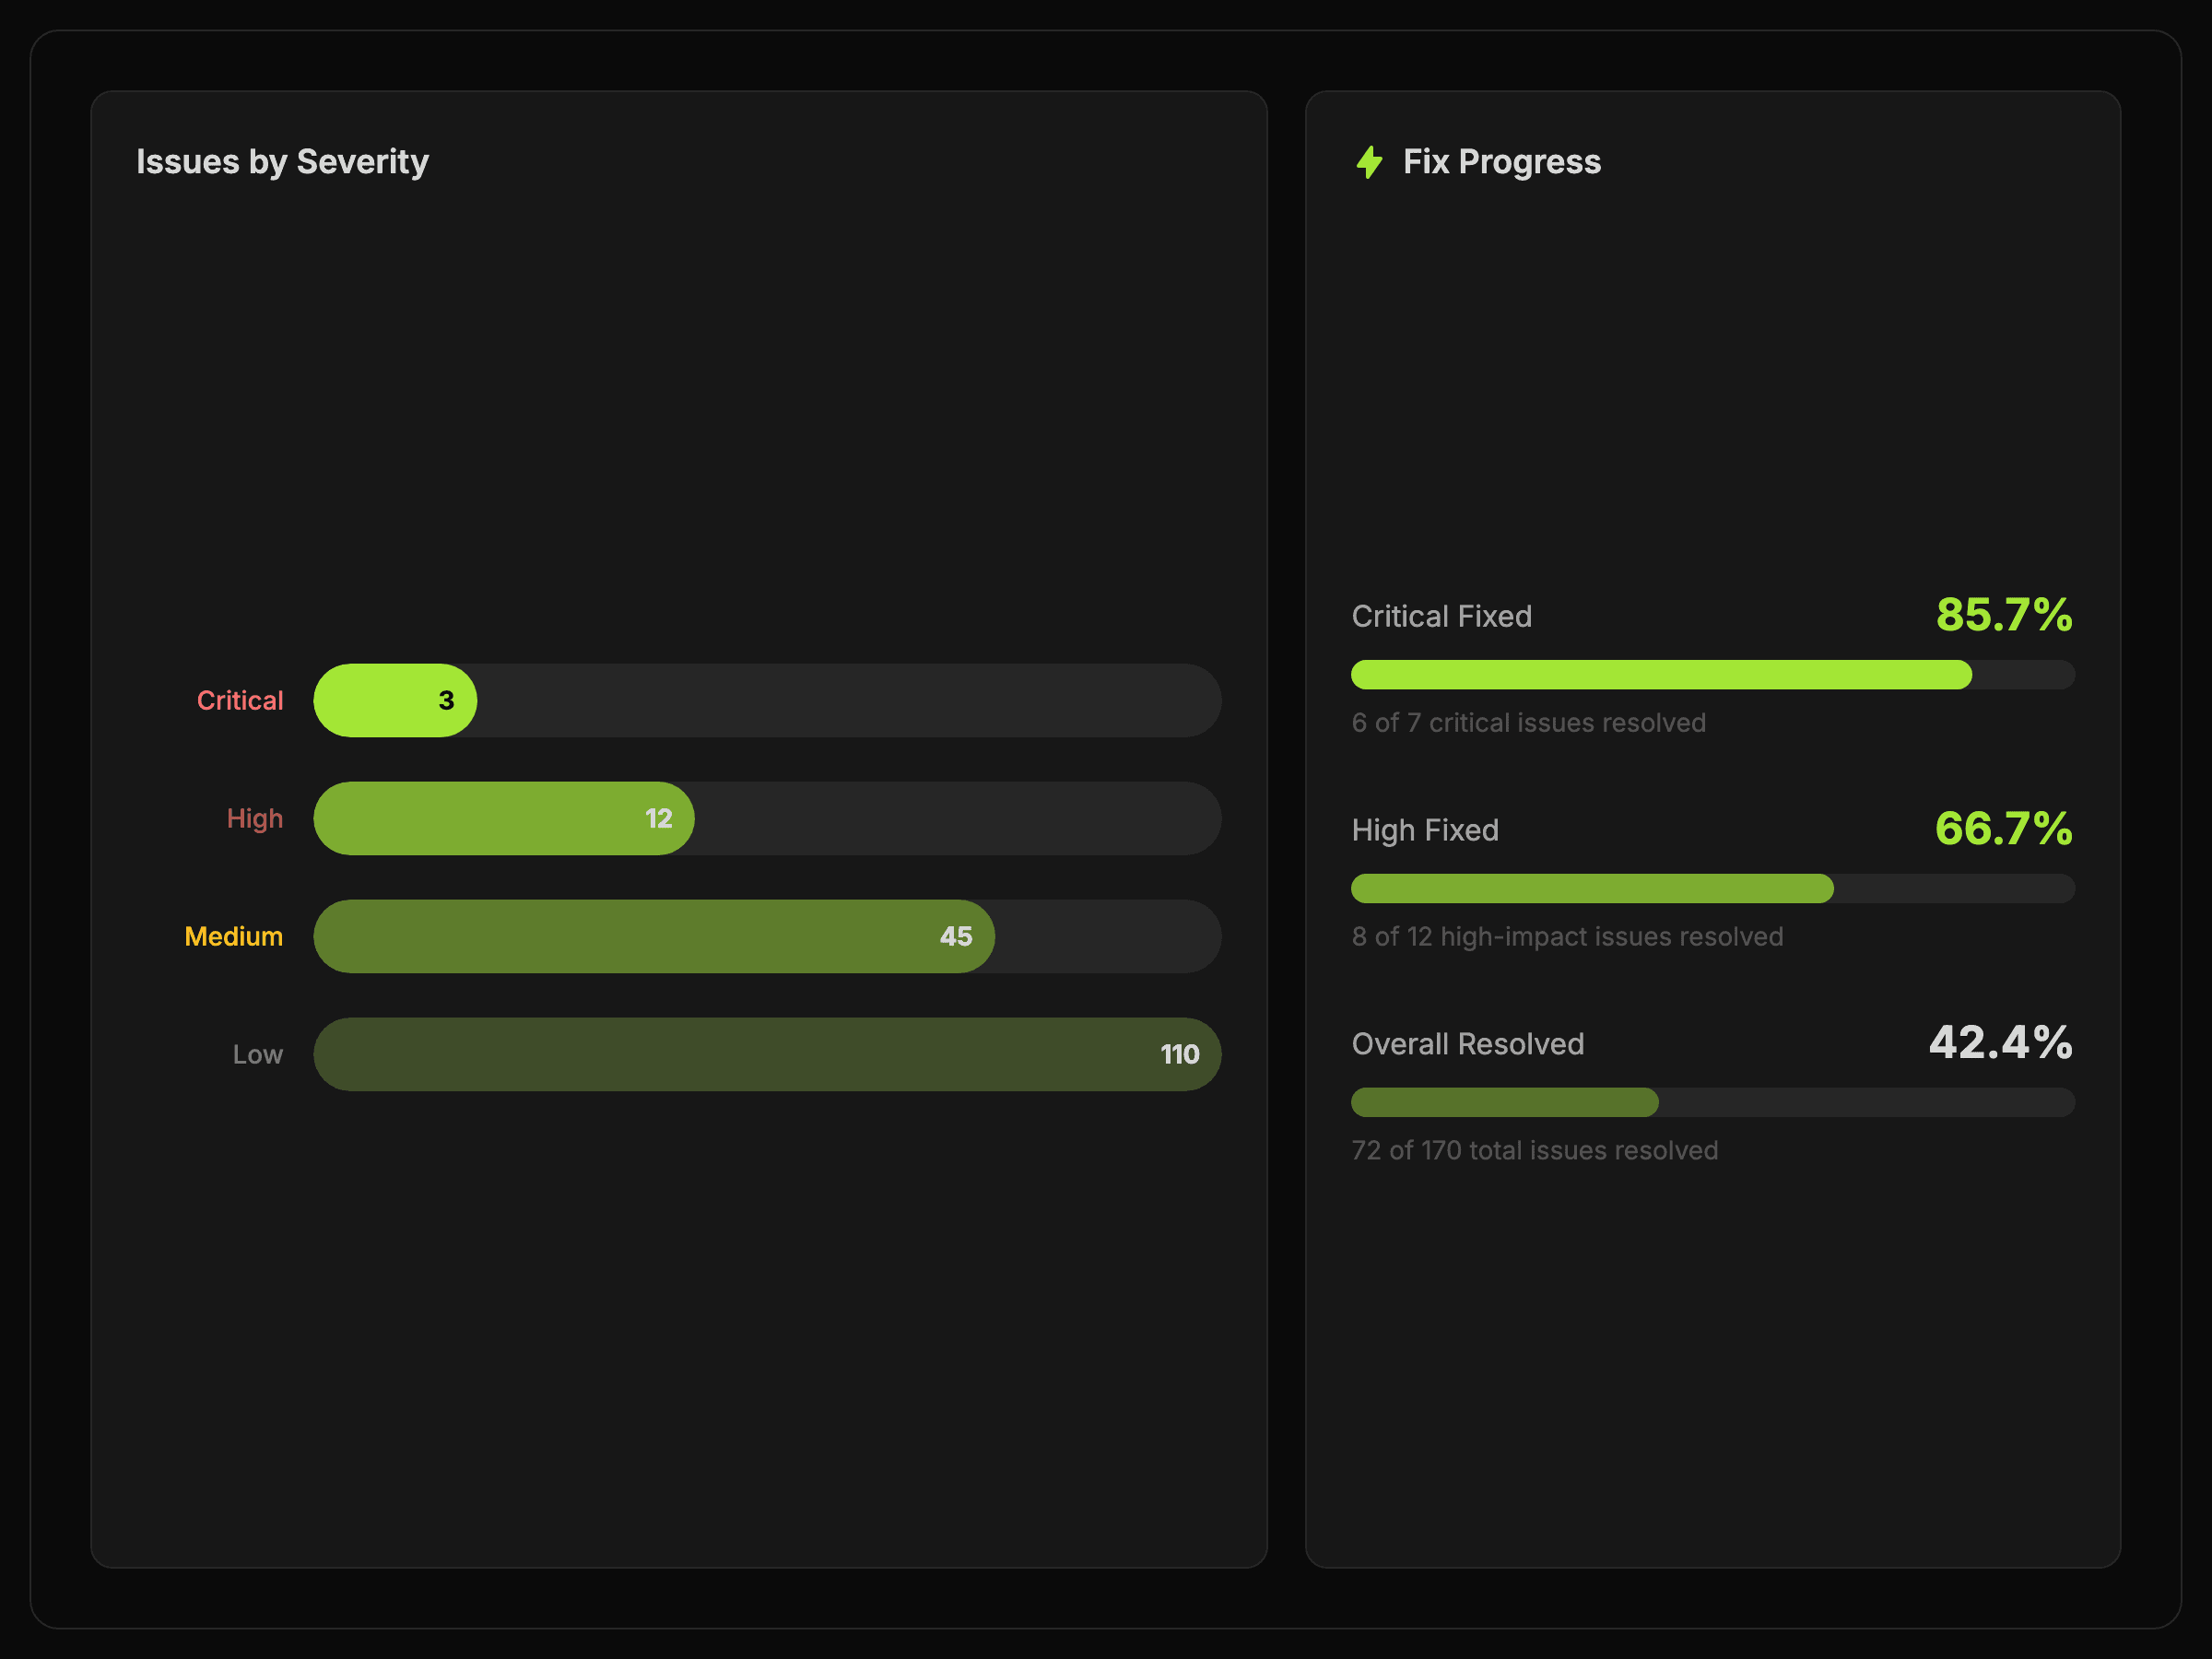Click the 66.7% high fixed value
The image size is (2212, 1659).
pos(2003,829)
